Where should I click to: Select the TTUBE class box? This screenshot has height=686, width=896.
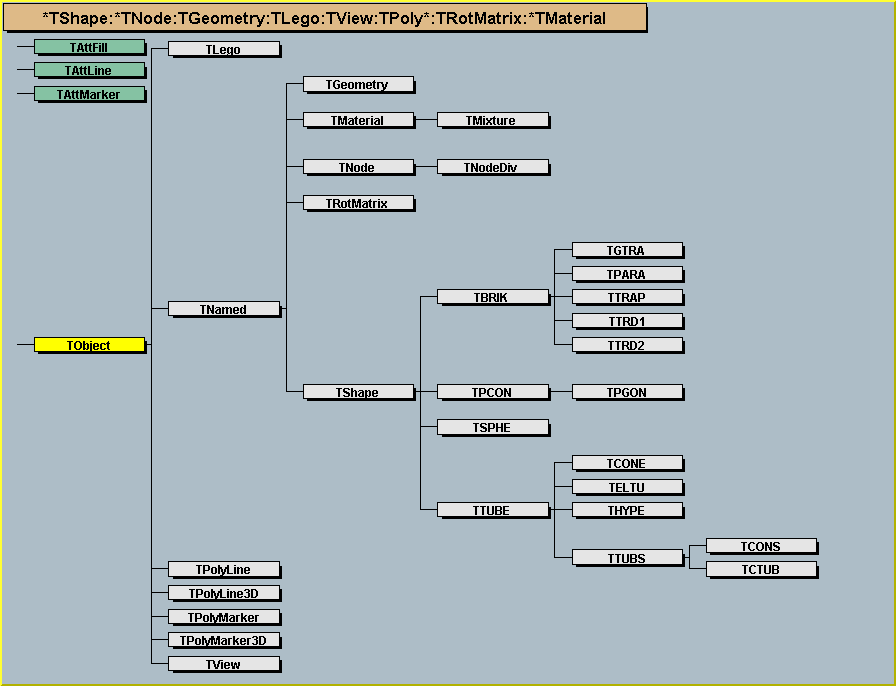click(491, 511)
